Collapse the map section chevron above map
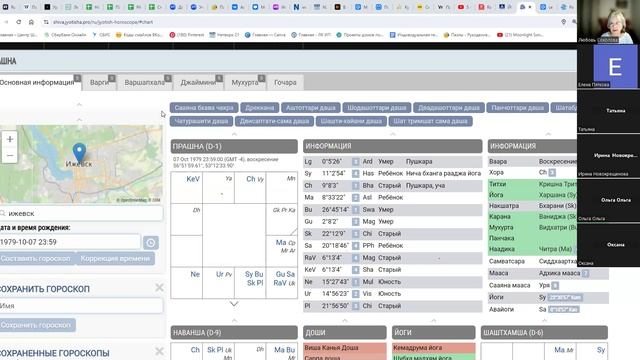Image resolution: width=640 pixels, height=360 pixels. [79, 120]
